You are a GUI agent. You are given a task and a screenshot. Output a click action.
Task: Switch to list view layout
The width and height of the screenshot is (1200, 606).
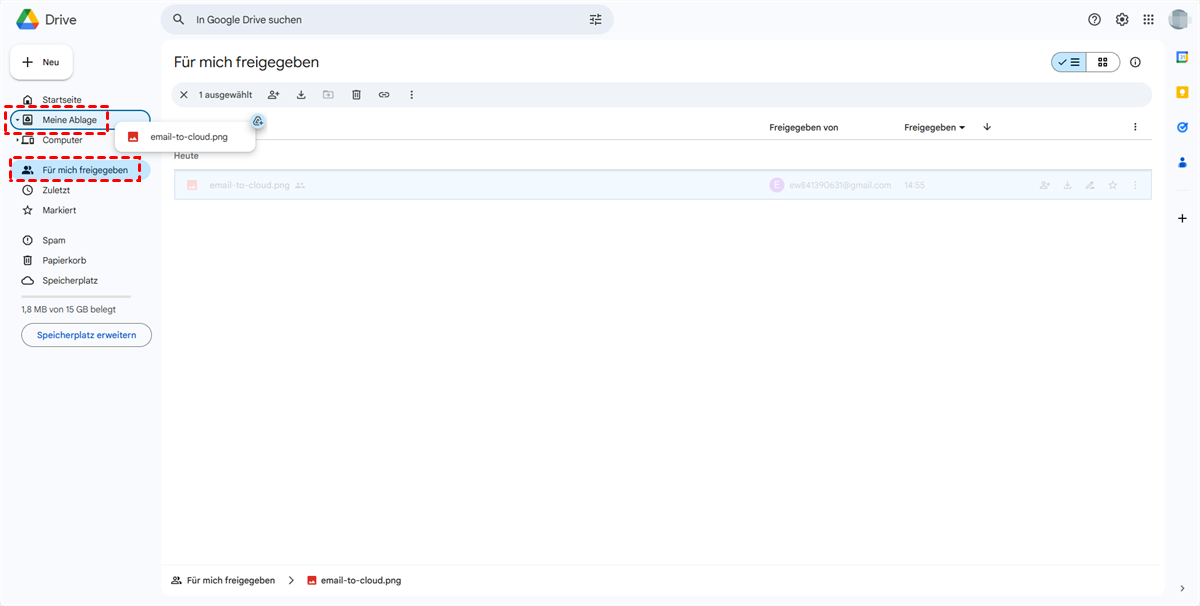pyautogui.click(x=1069, y=62)
